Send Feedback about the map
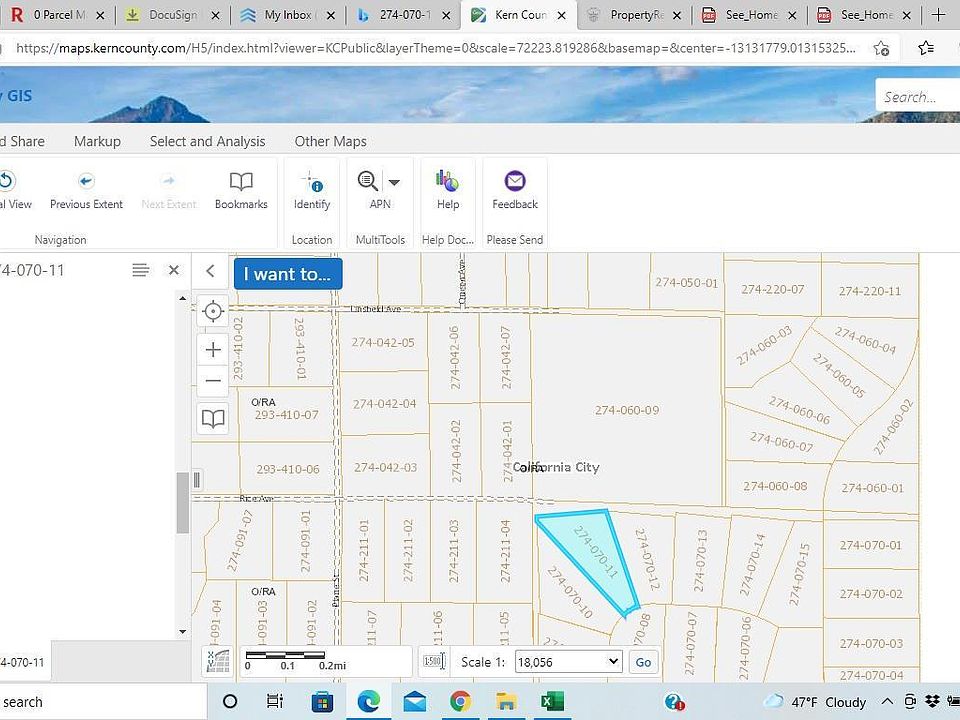Screen dimensions: 960x720 point(514,190)
